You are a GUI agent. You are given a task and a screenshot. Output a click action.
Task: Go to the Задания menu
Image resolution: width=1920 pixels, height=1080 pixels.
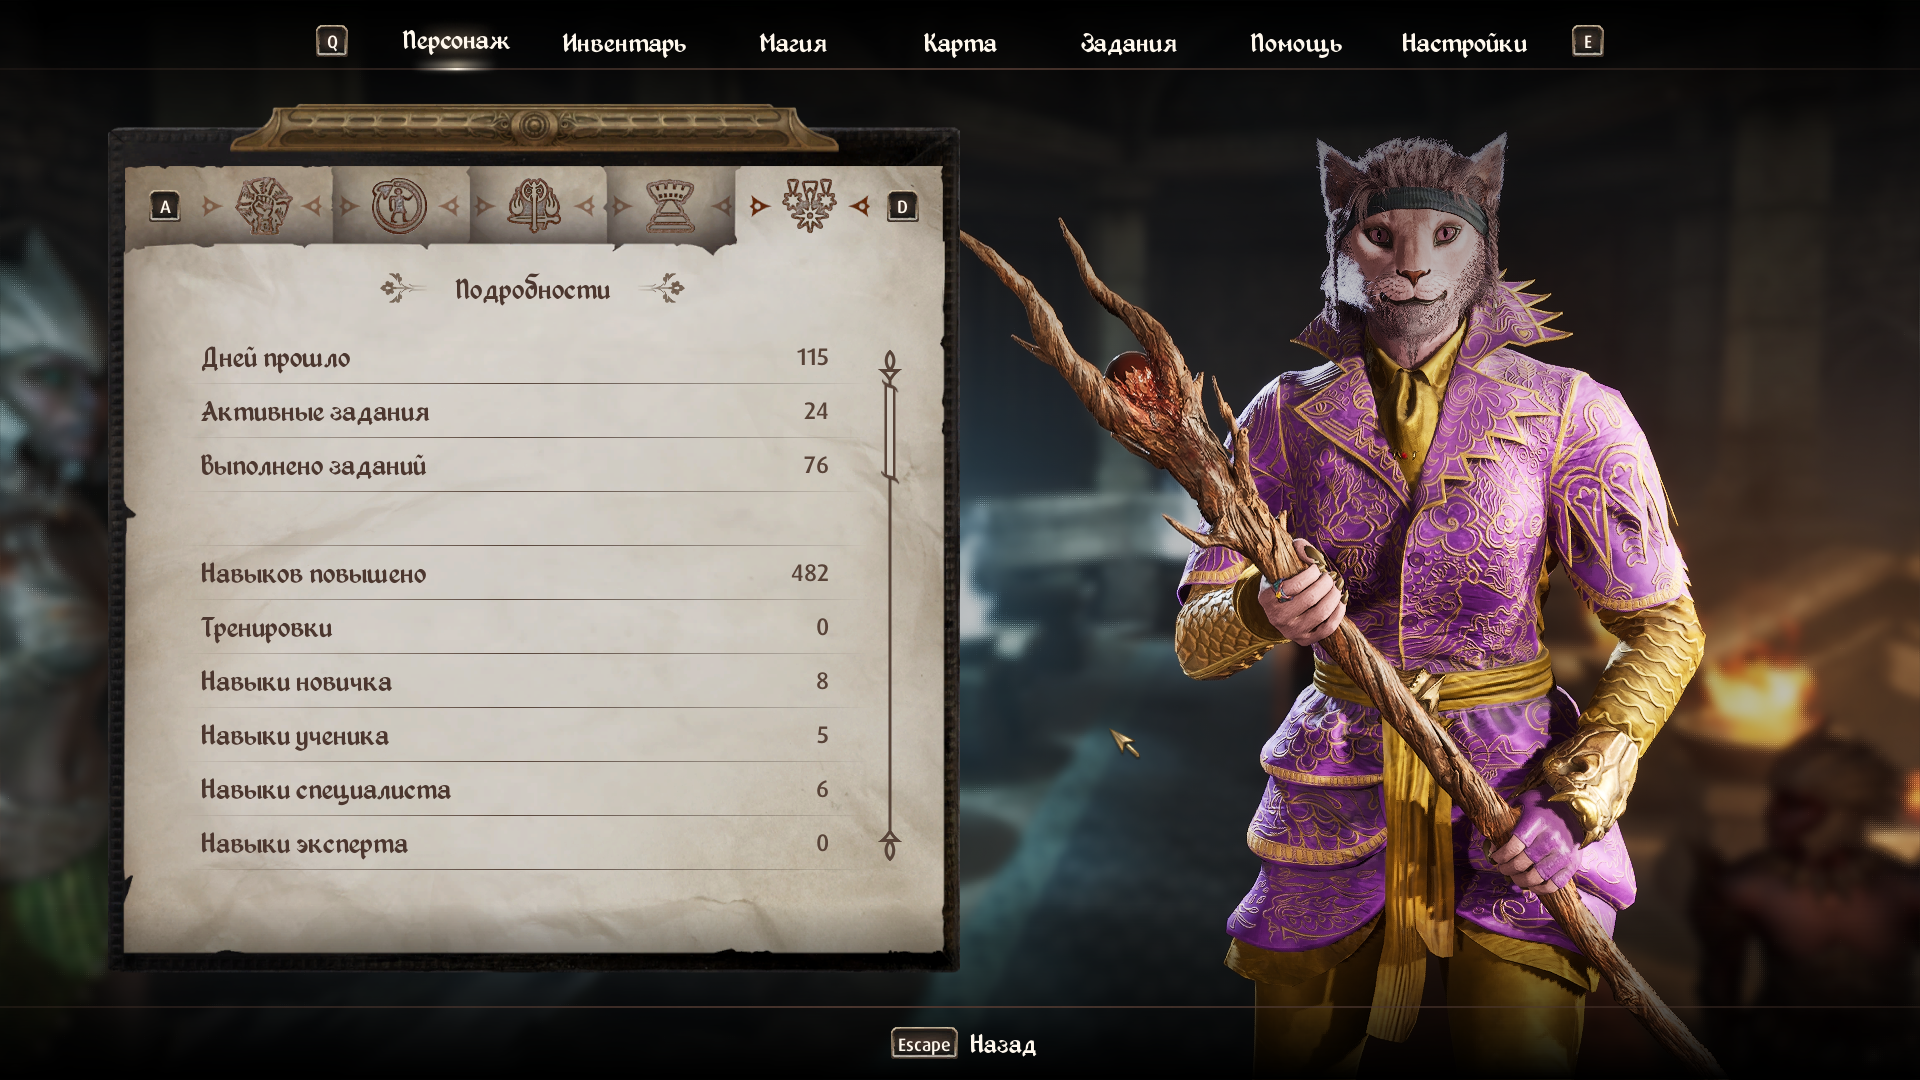(x=1128, y=43)
